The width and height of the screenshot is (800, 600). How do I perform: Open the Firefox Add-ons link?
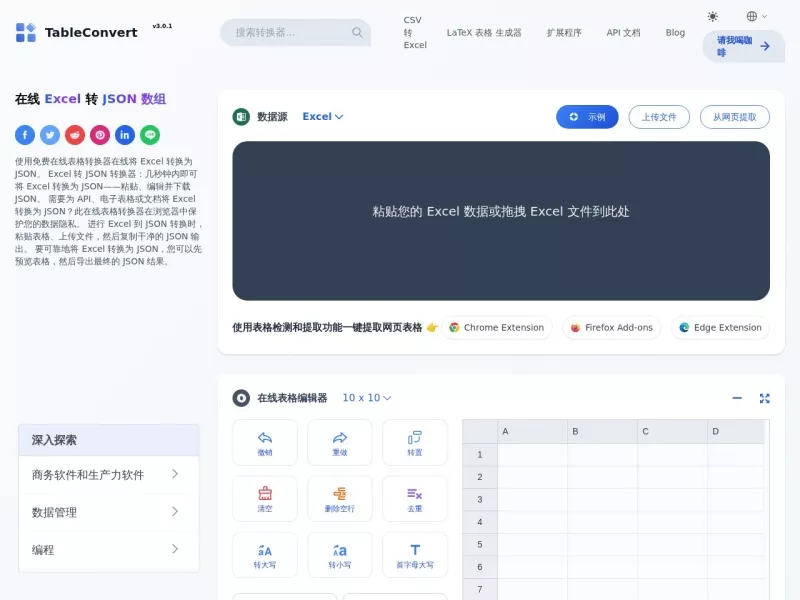click(612, 328)
